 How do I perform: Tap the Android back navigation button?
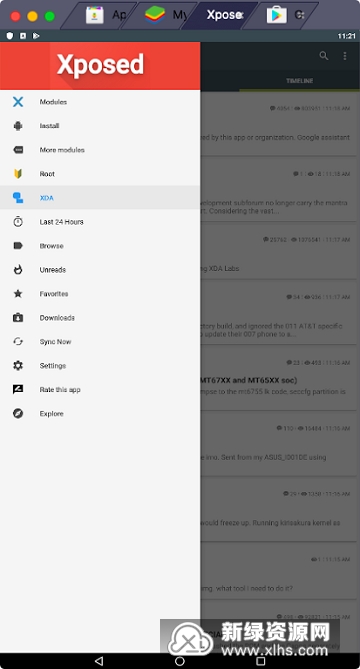pos(99,661)
